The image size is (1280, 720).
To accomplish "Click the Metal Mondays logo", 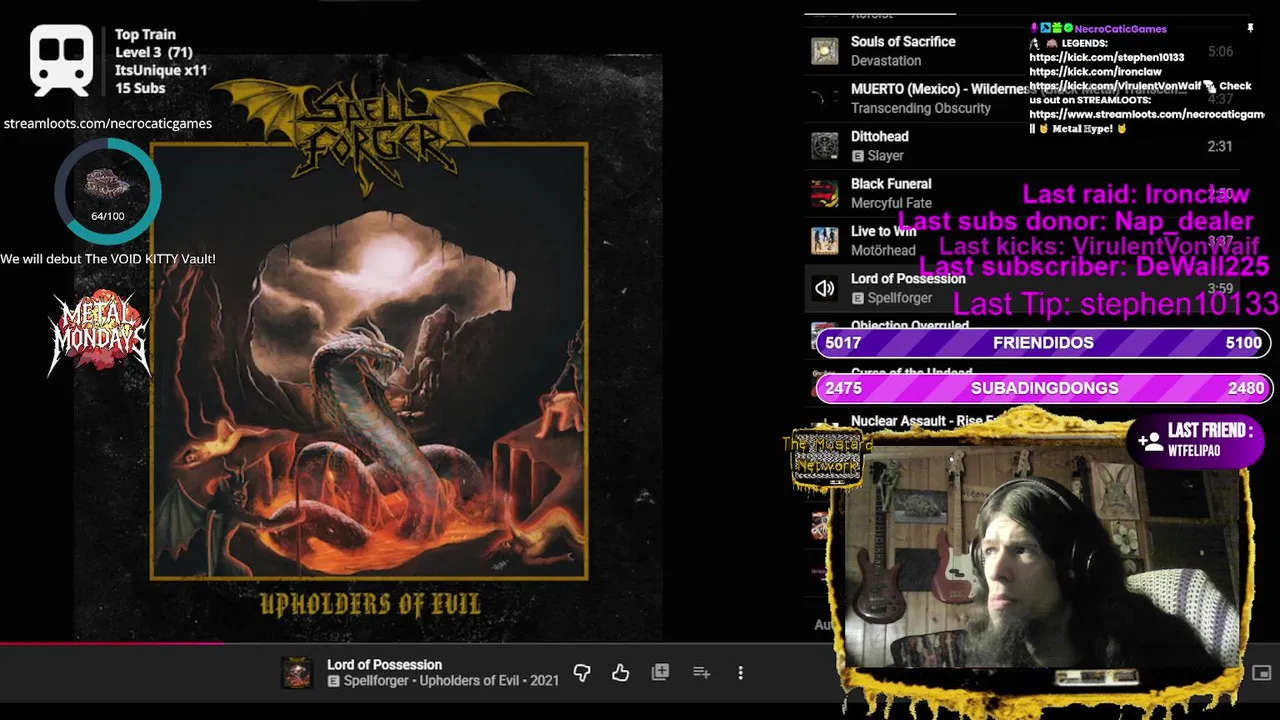I will click(x=99, y=335).
